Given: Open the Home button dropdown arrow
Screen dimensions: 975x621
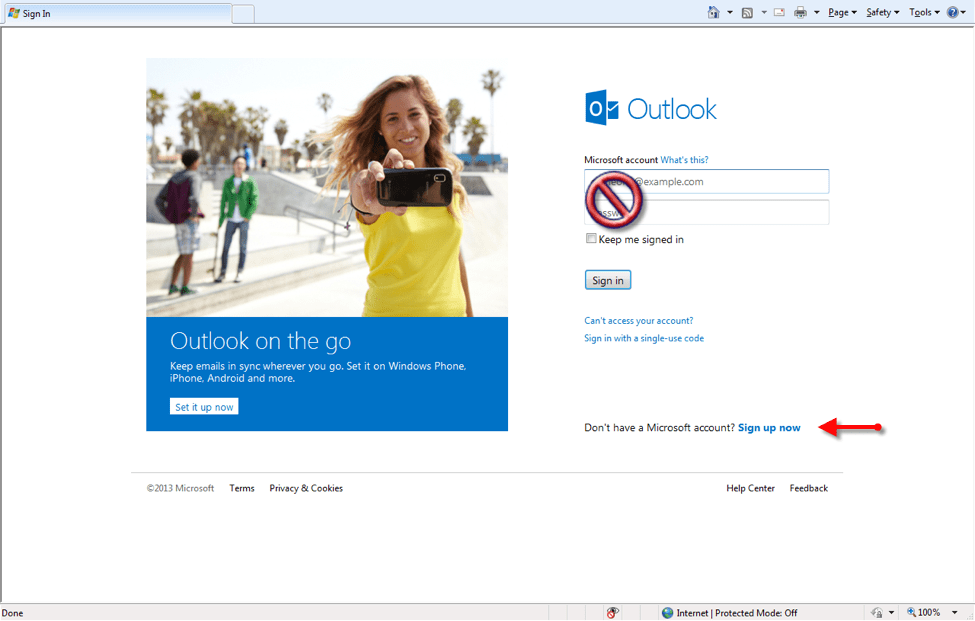Looking at the screenshot, I should 730,12.
